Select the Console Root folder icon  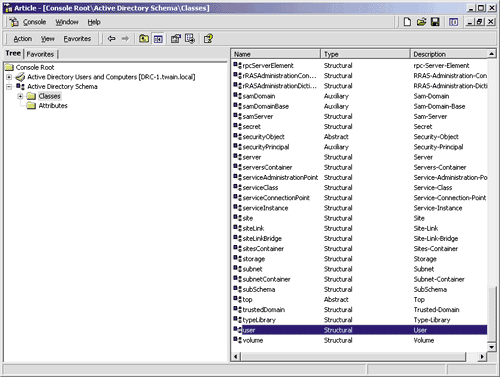tap(9, 67)
